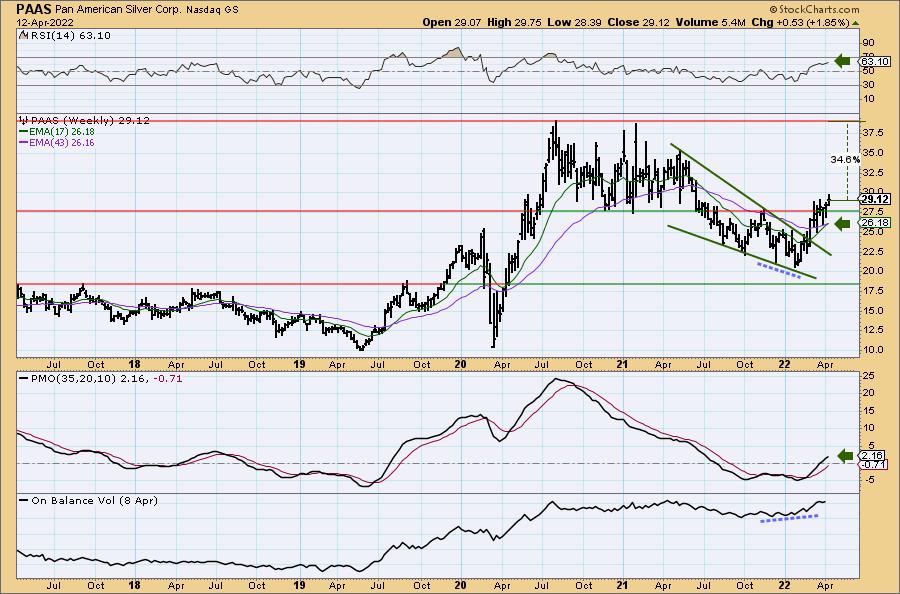Image resolution: width=900 pixels, height=594 pixels.
Task: Click the 34.6% upside target label
Action: click(x=844, y=160)
